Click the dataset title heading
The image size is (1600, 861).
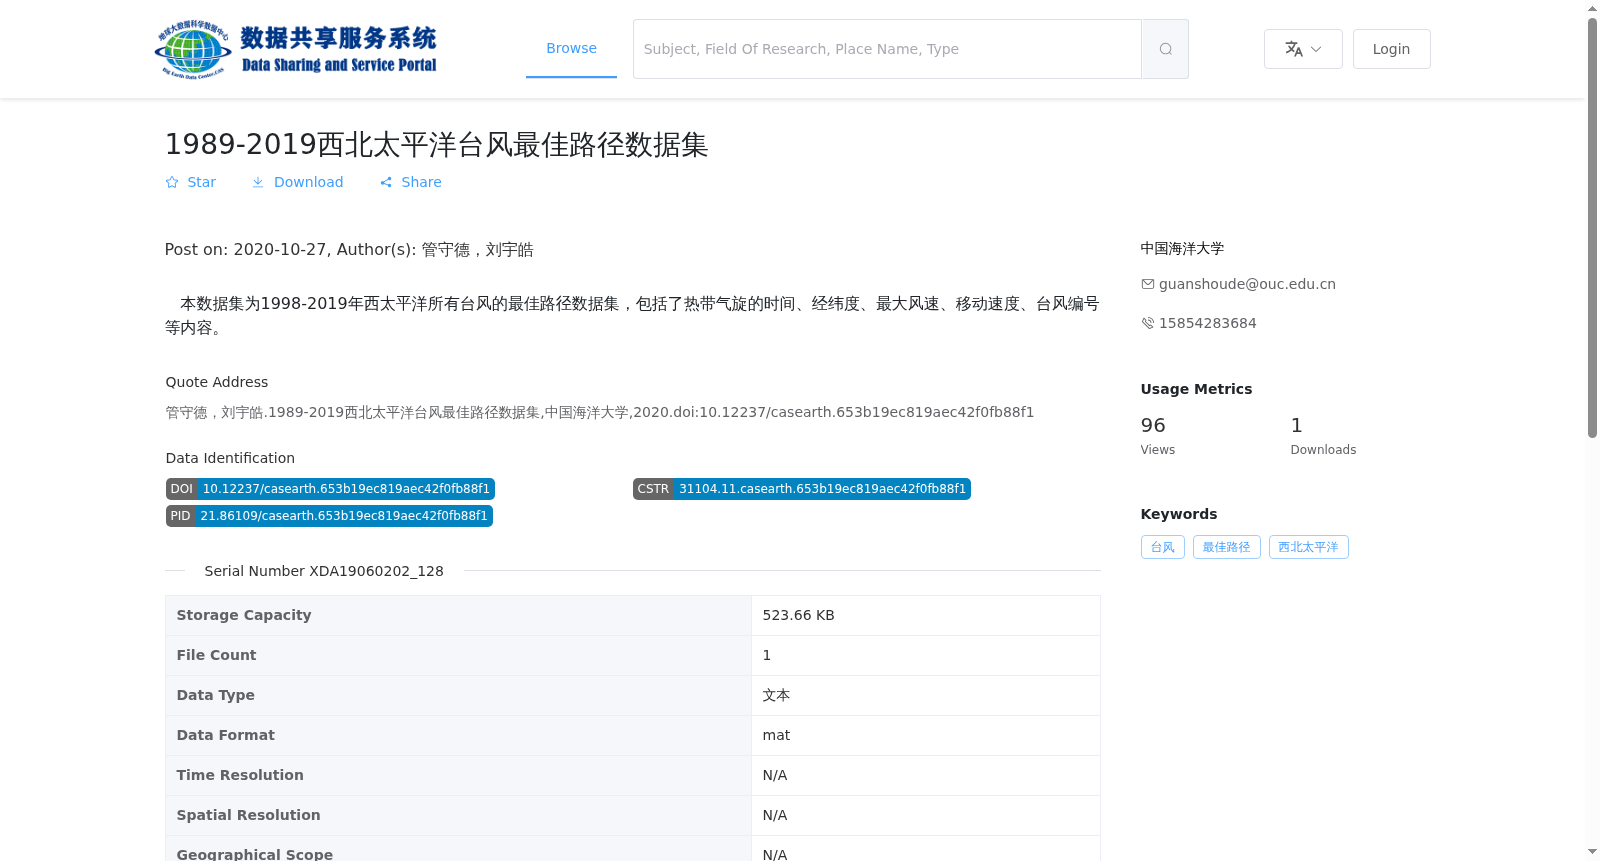coord(436,145)
